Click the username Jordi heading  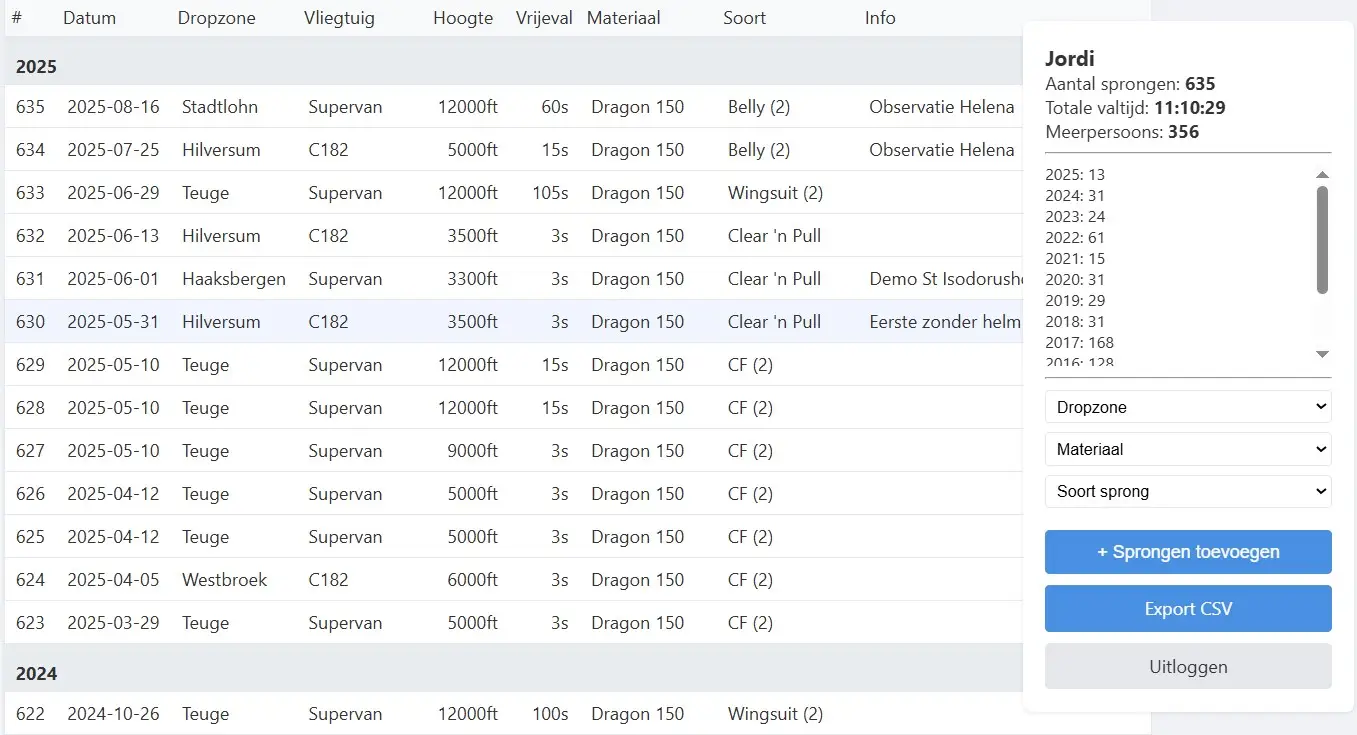tap(1069, 58)
